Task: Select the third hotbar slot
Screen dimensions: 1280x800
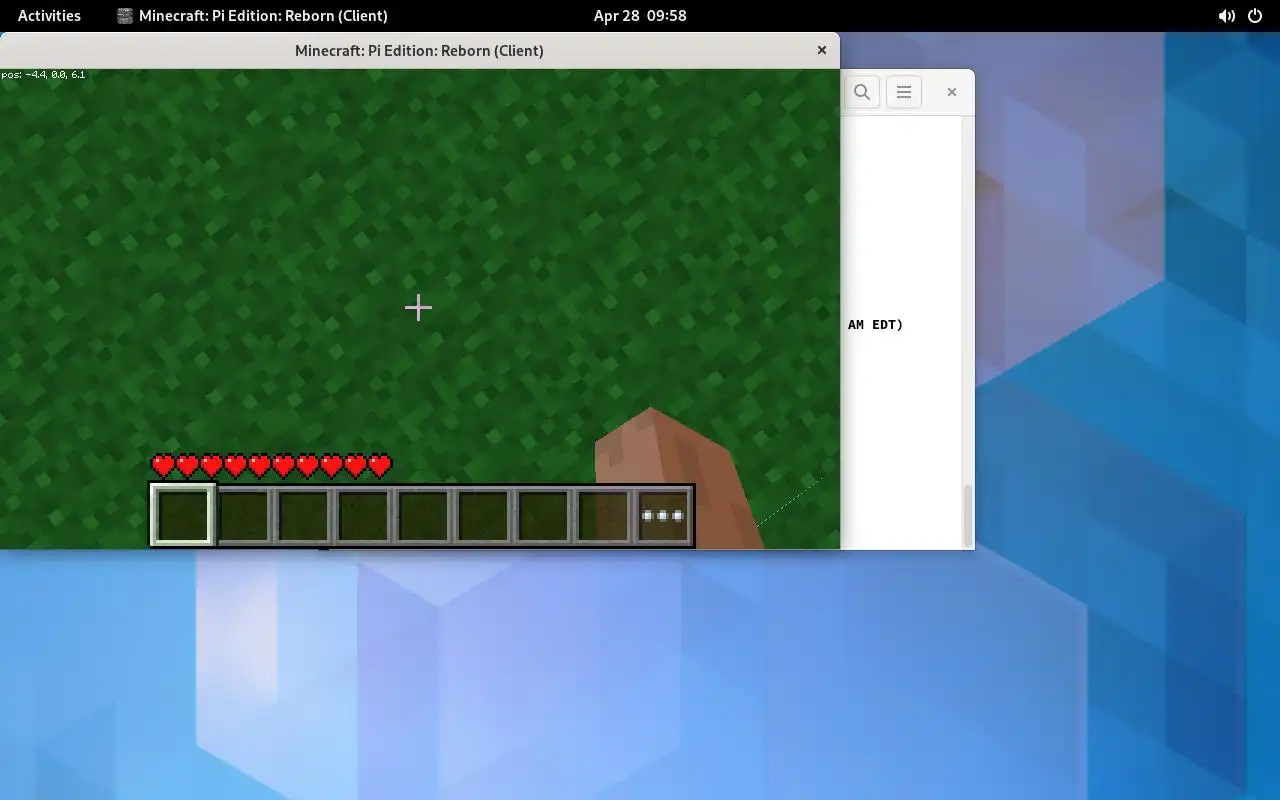Action: (x=303, y=515)
